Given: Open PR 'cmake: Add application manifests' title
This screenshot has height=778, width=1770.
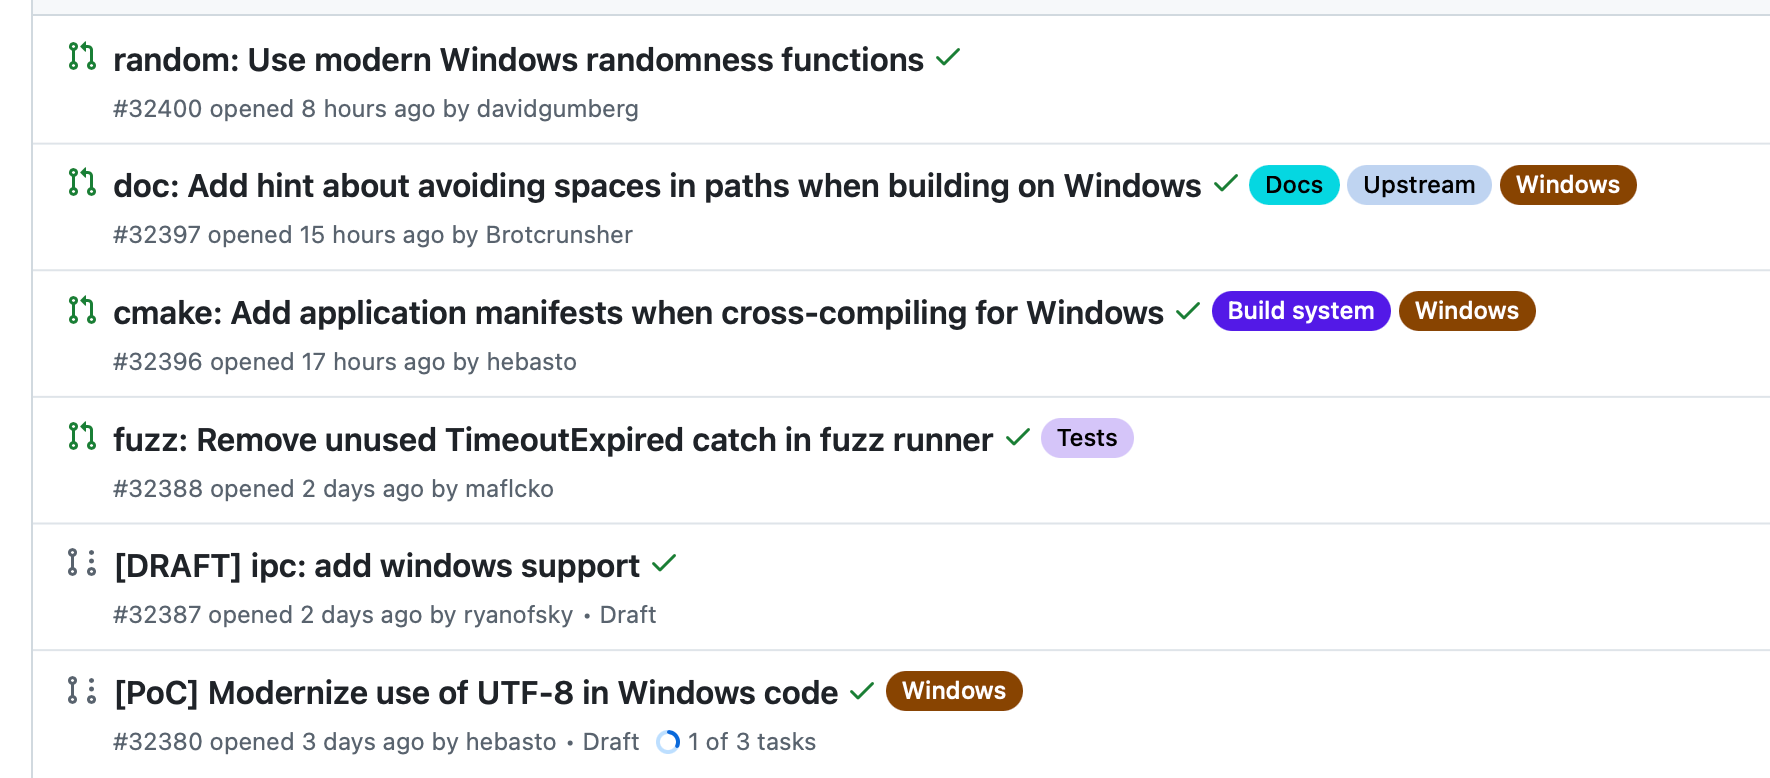Looking at the screenshot, I should 638,313.
